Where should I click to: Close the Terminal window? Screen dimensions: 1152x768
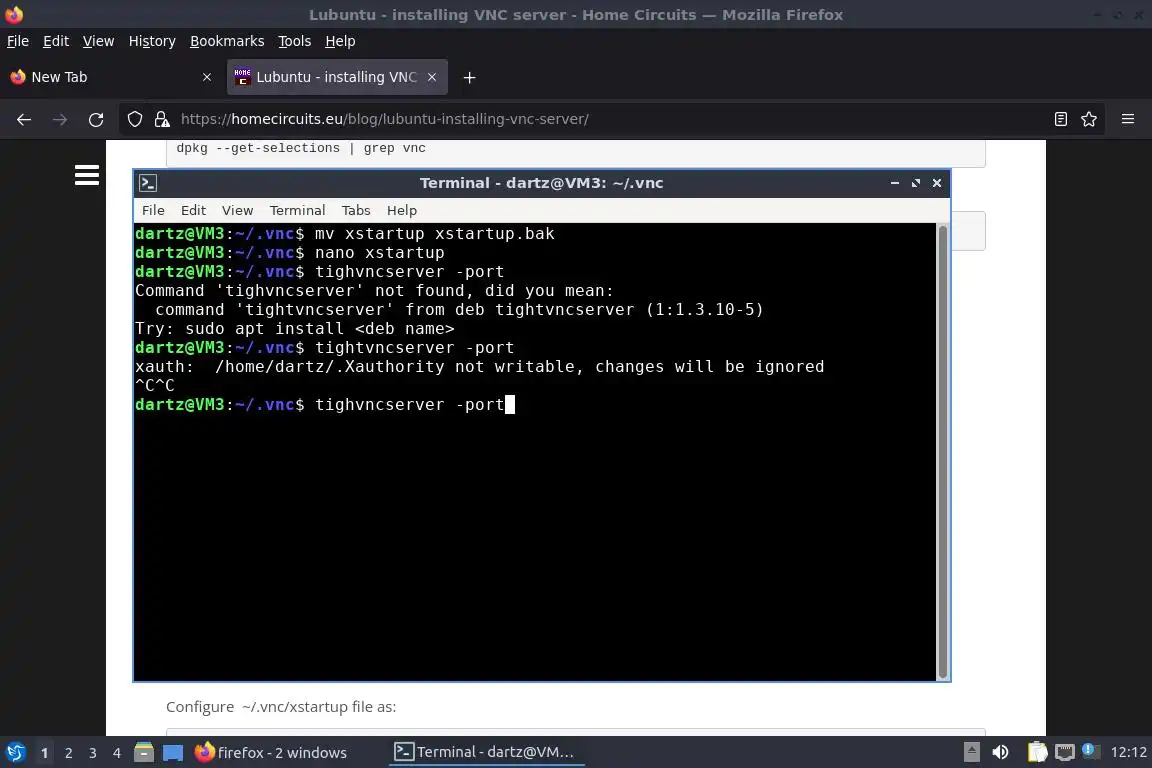pos(937,183)
